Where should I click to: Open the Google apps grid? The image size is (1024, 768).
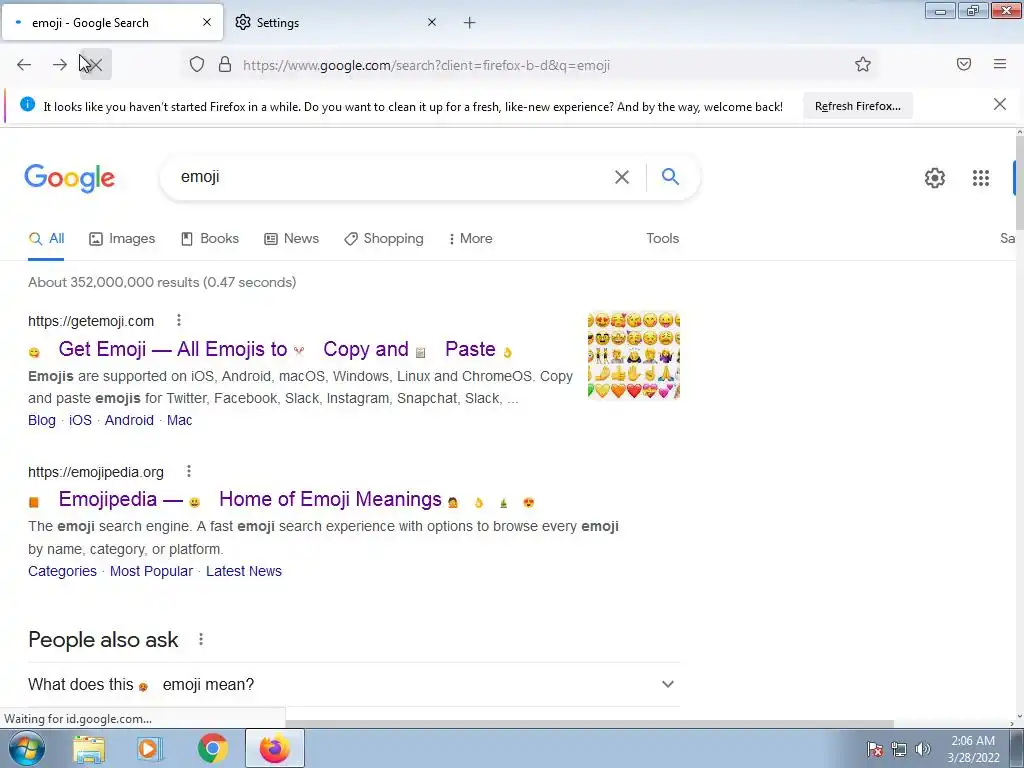[980, 178]
